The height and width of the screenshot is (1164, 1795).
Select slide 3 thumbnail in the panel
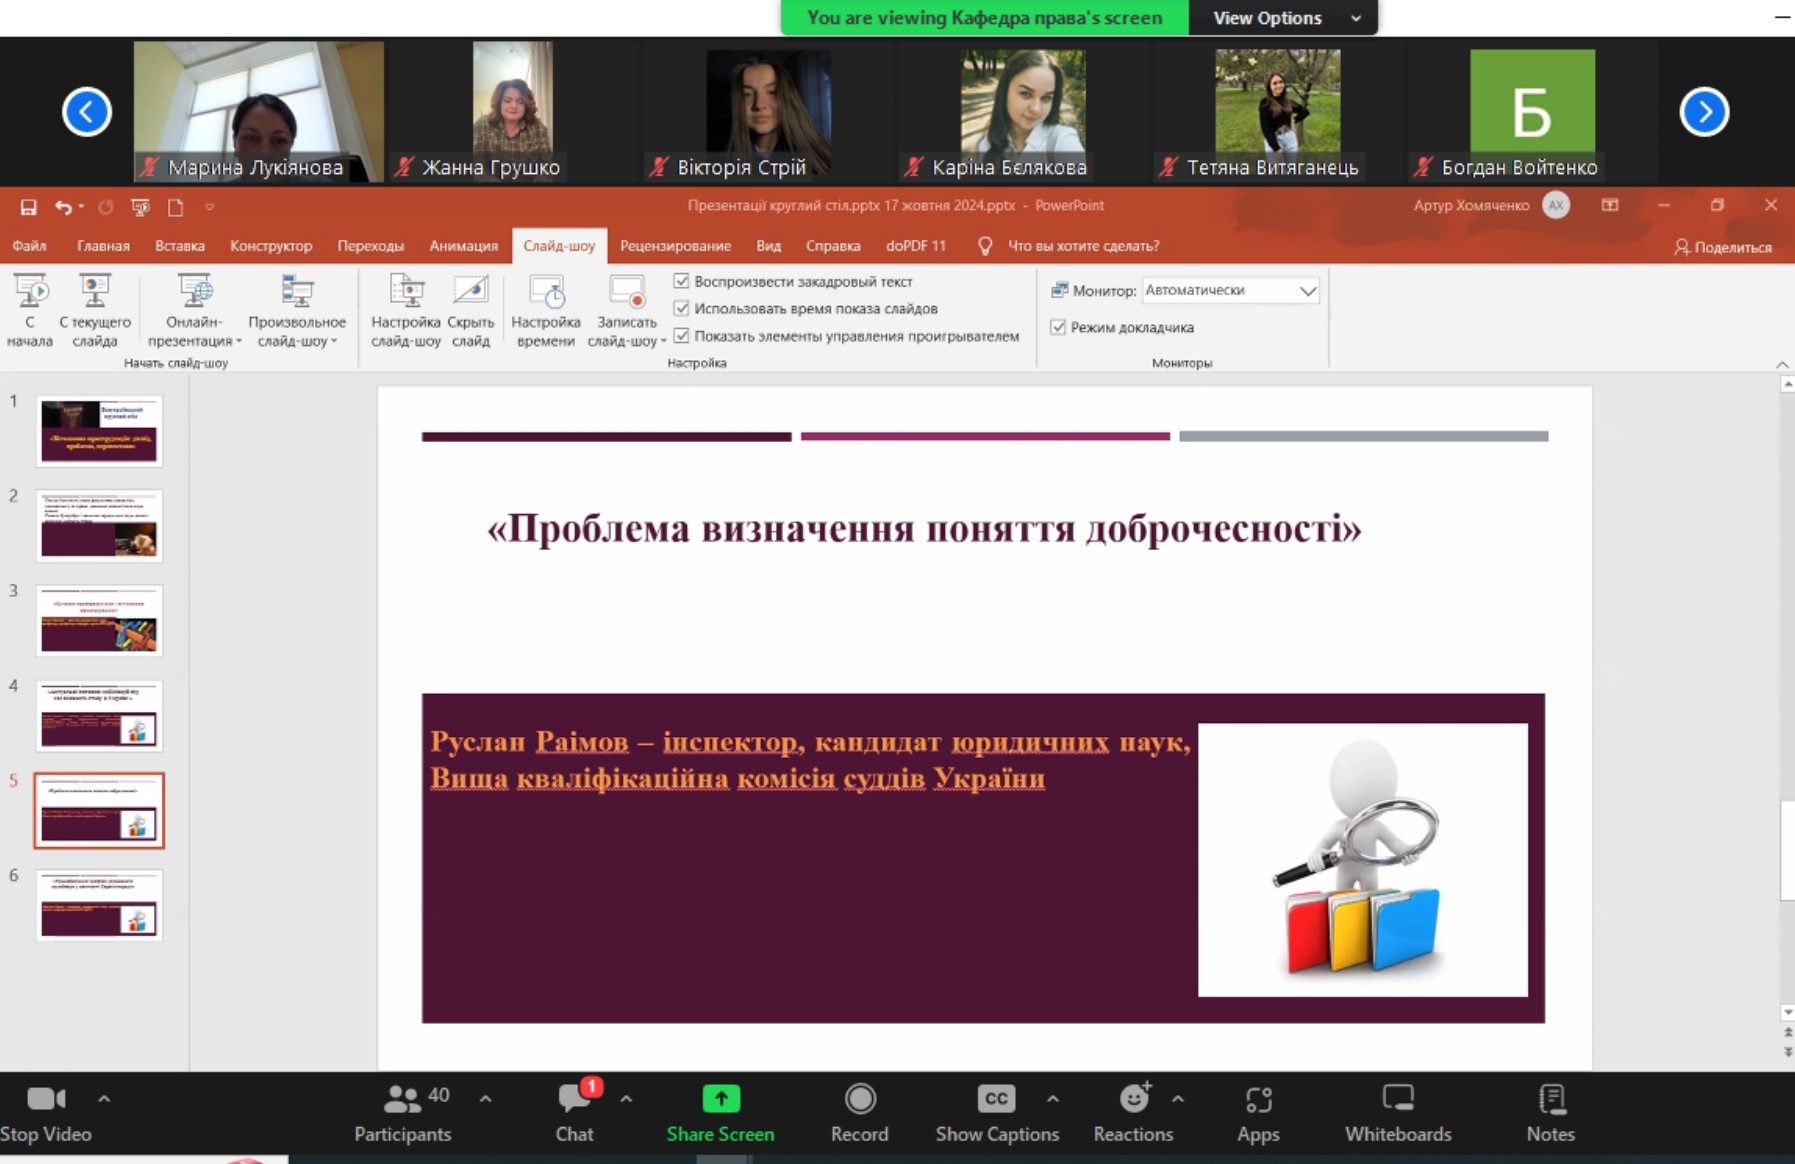pos(99,621)
